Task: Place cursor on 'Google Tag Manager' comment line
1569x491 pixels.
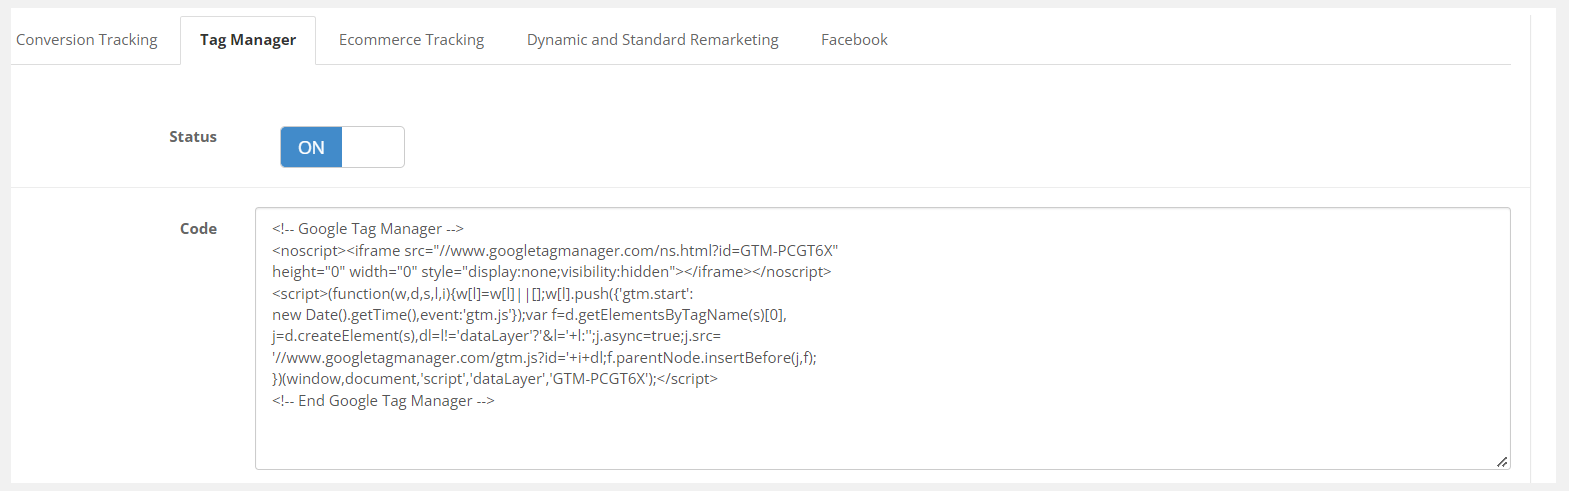Action: point(367,229)
